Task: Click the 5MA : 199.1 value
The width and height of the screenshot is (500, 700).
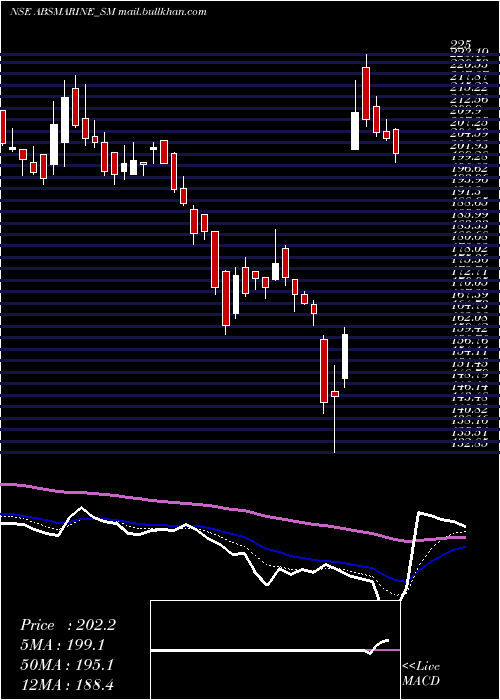Action: (x=62, y=644)
